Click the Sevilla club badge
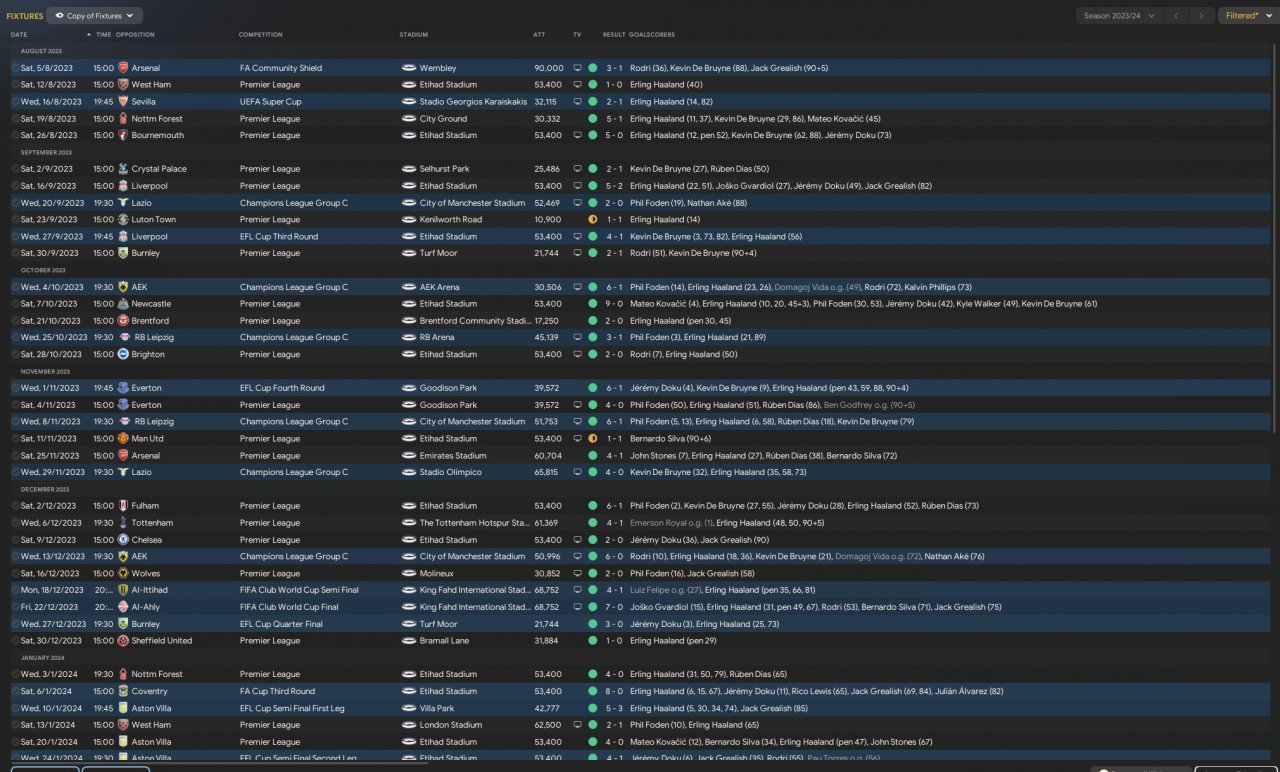The image size is (1280, 772). pos(123,102)
